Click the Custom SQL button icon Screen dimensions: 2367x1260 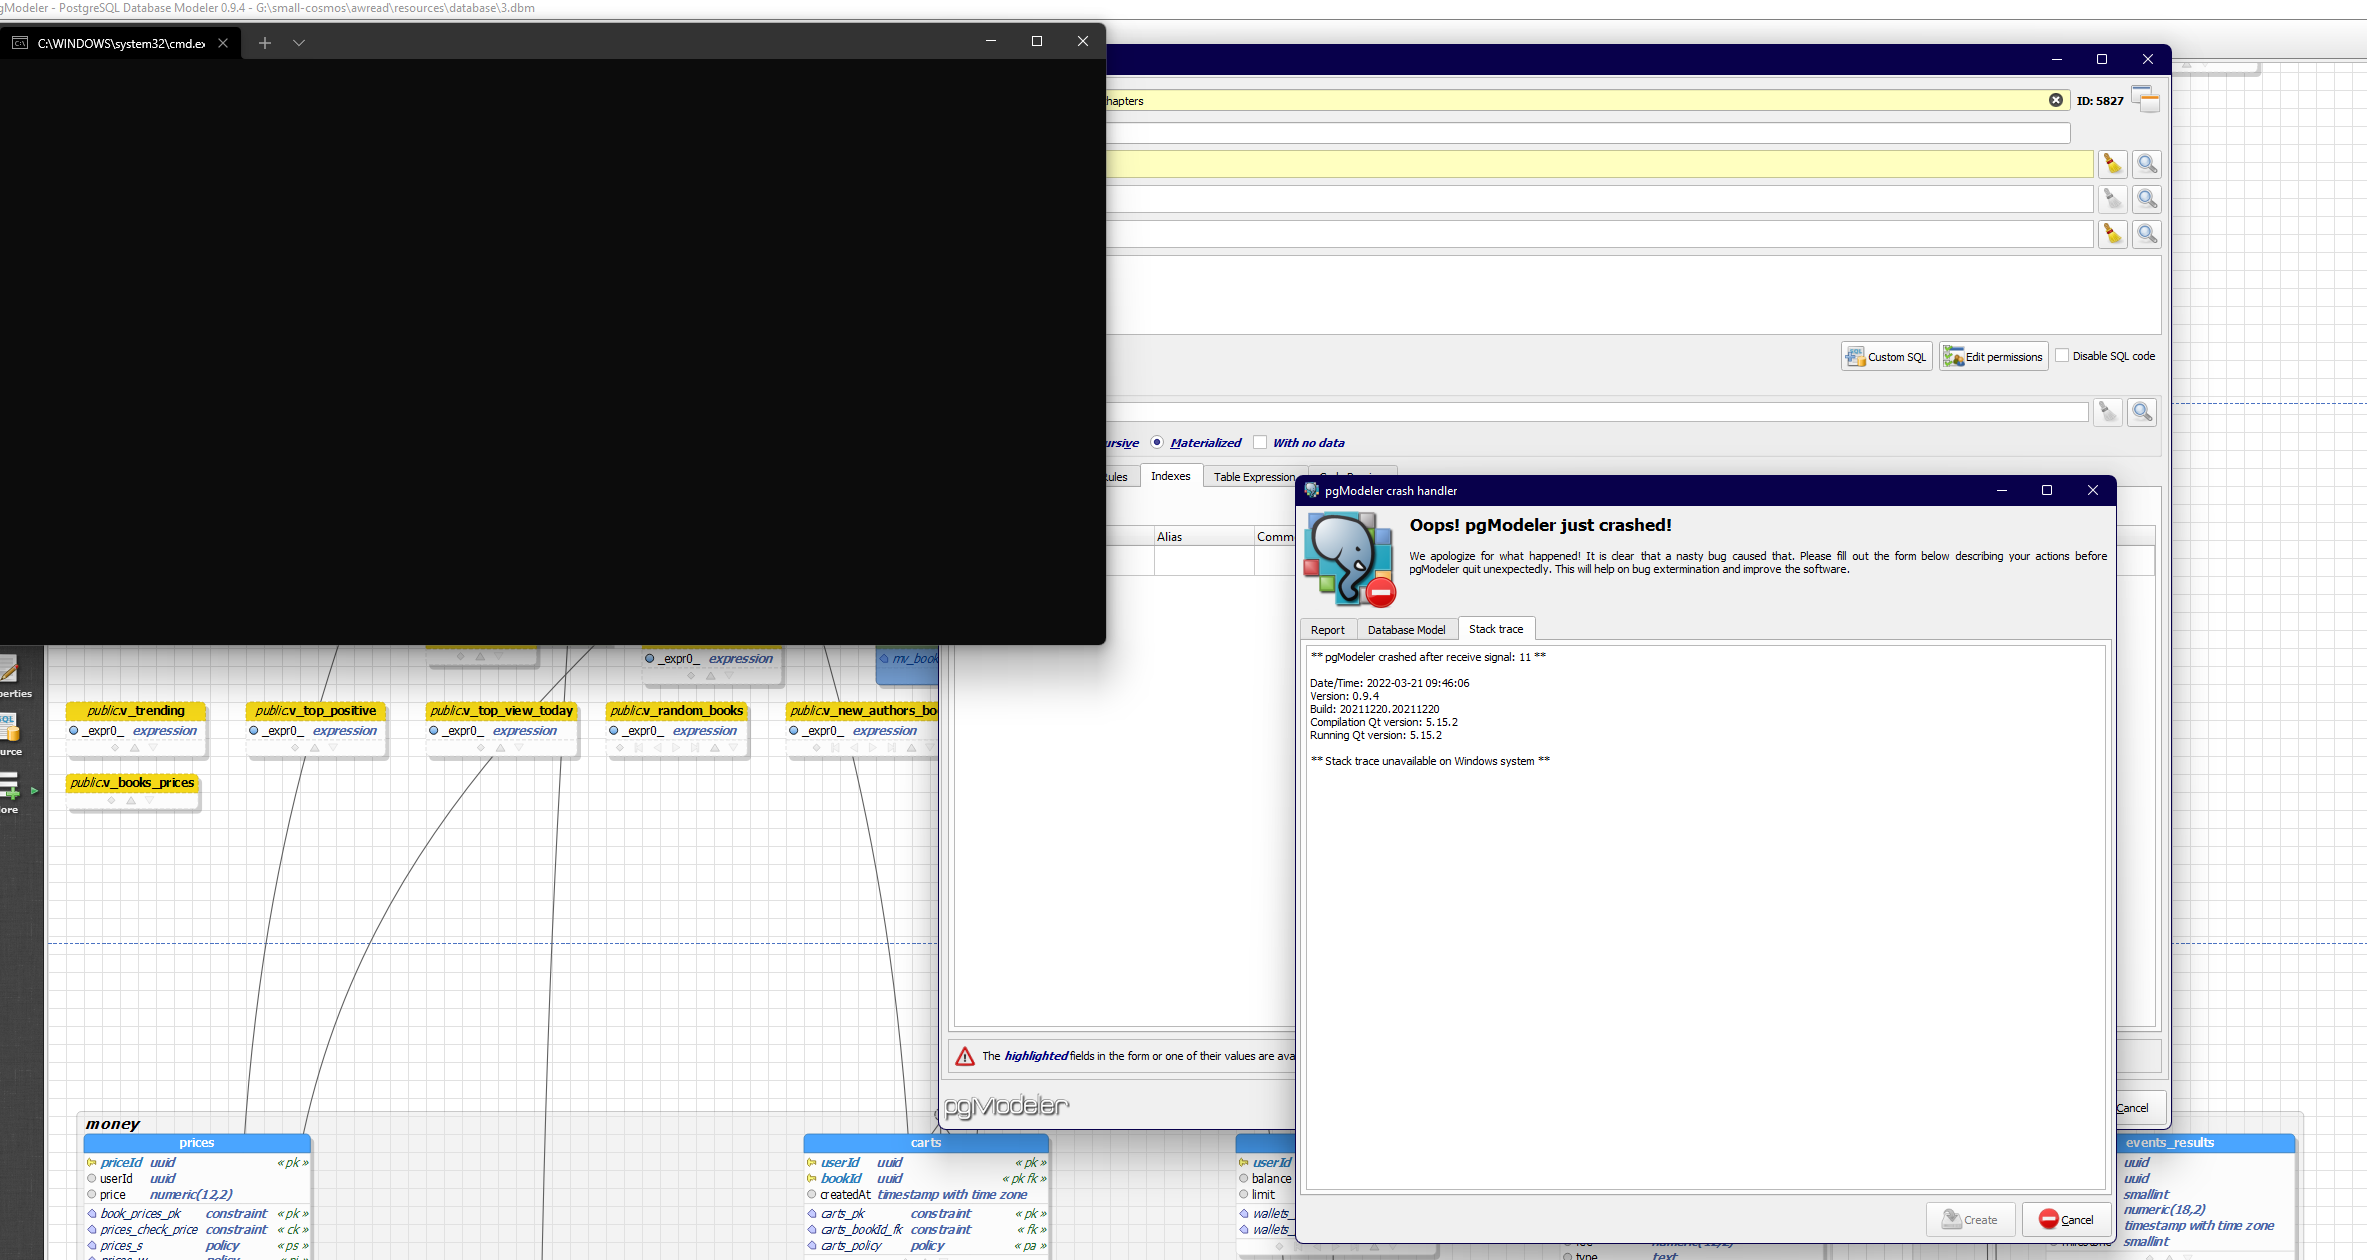(1857, 356)
